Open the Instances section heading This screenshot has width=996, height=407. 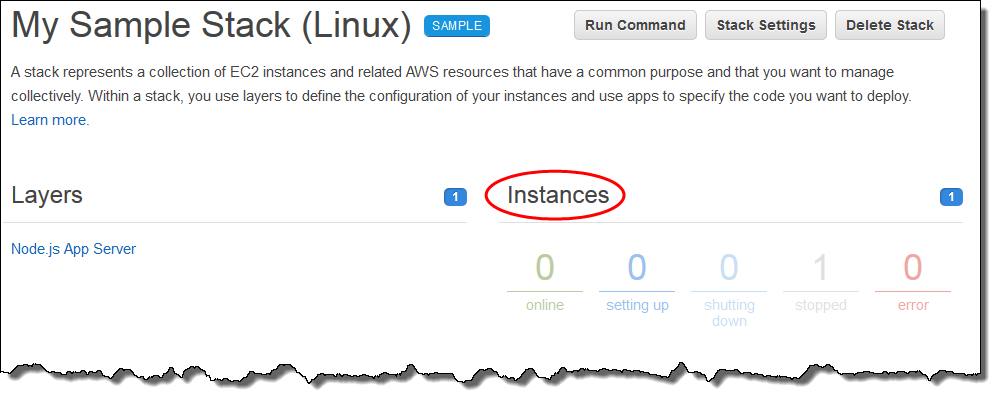558,195
